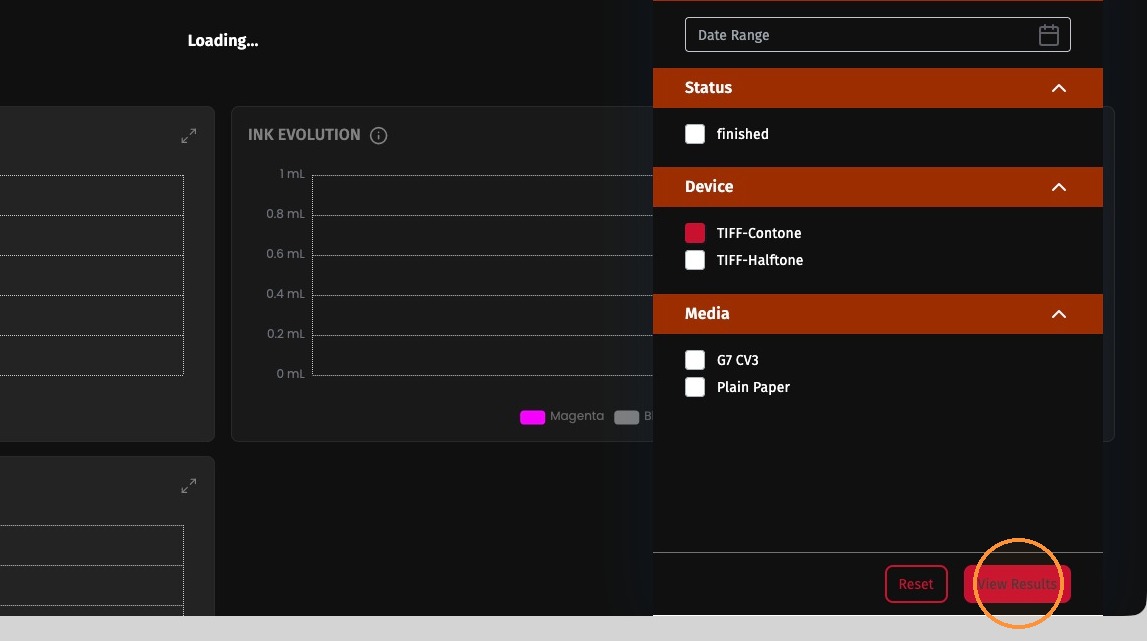Expand the chart left of Ink Evolution
The height and width of the screenshot is (641, 1147).
pyautogui.click(x=189, y=136)
